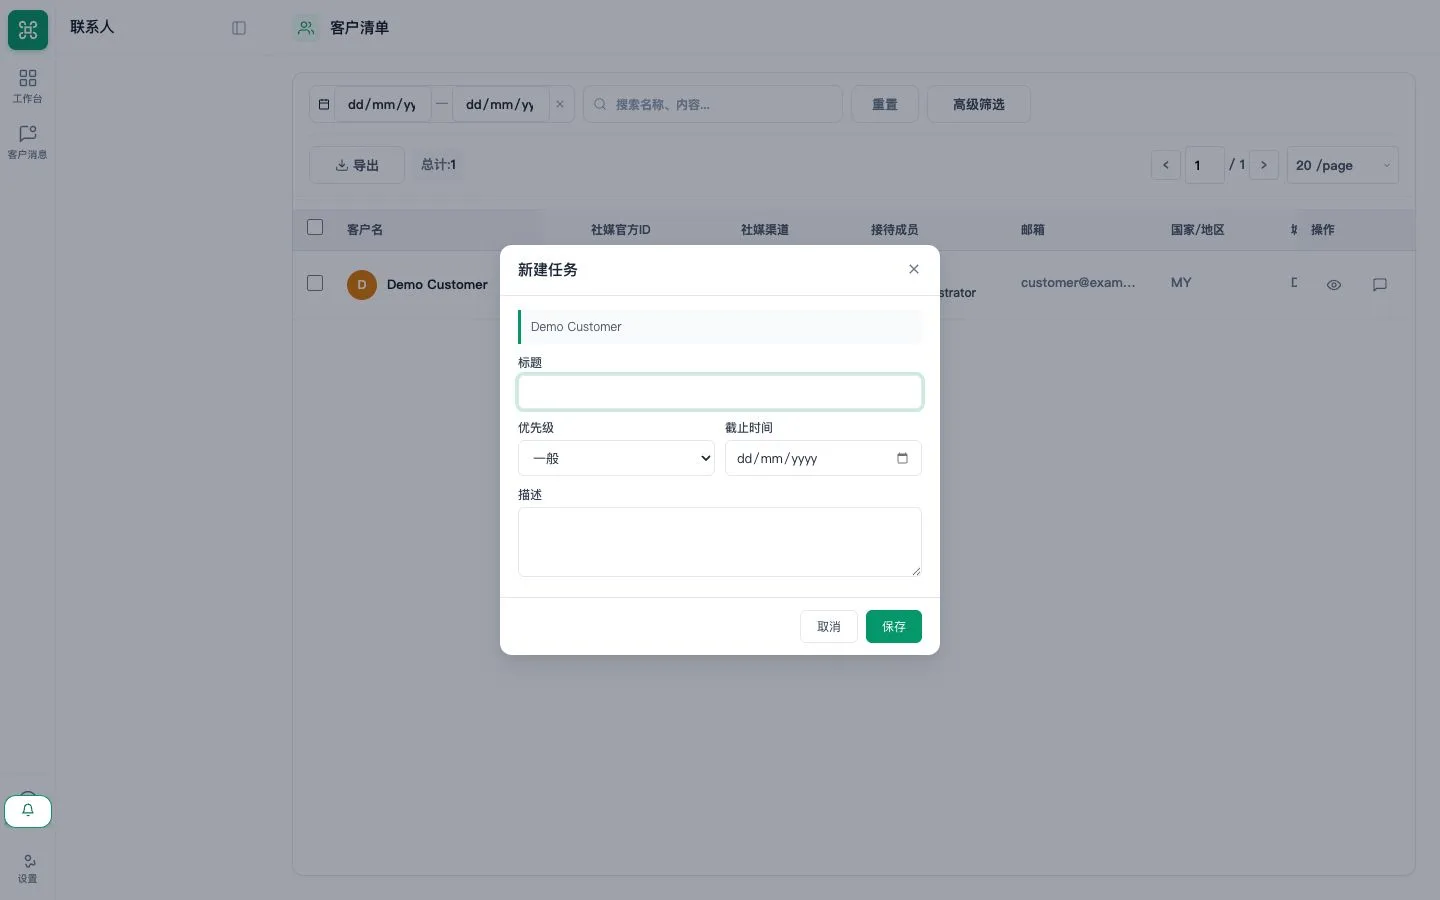The width and height of the screenshot is (1440, 900).
Task: Clear the date range with the x icon
Action: click(x=560, y=104)
